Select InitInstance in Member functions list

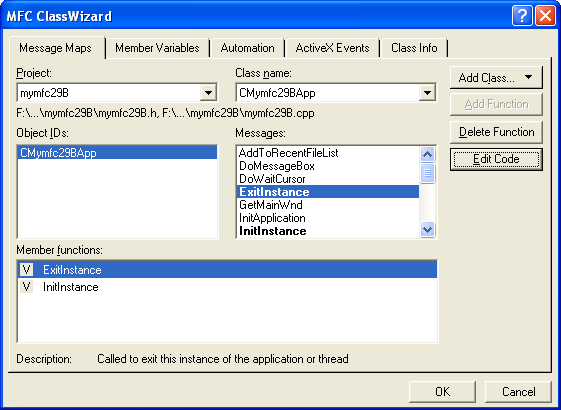(228, 287)
